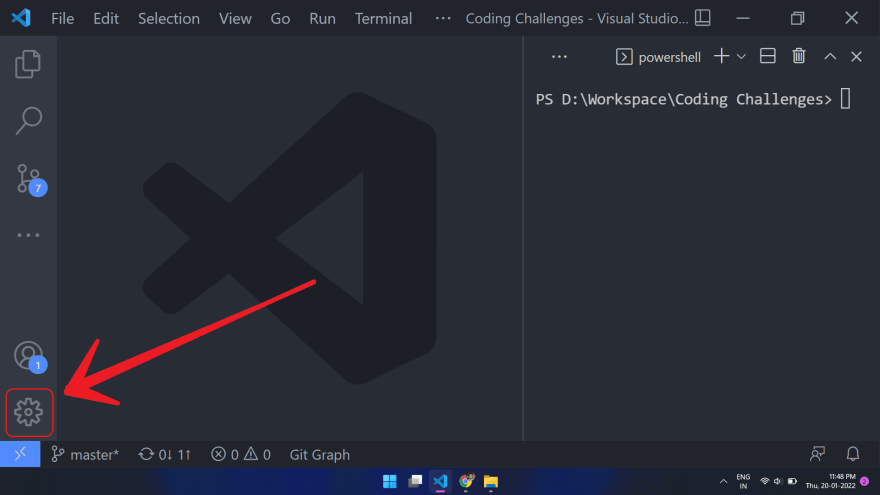Open ENG IN language switcher
This screenshot has width=880, height=495.
(743, 482)
